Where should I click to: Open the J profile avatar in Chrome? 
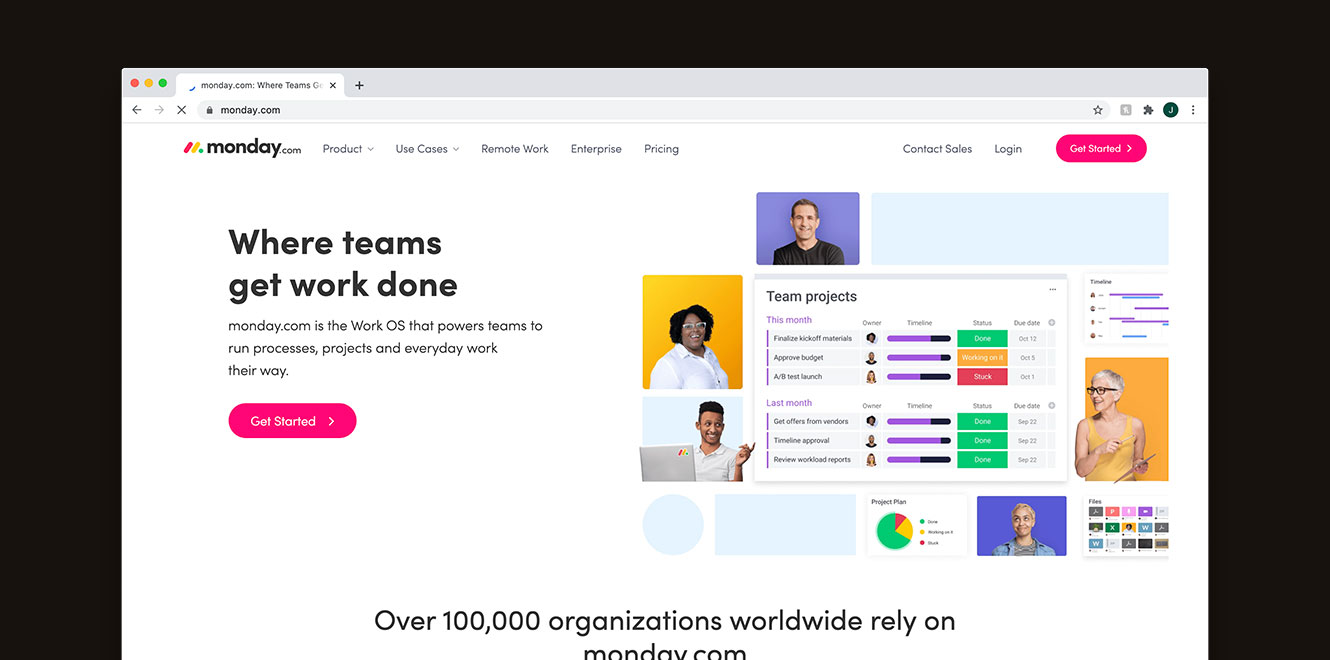point(1170,110)
